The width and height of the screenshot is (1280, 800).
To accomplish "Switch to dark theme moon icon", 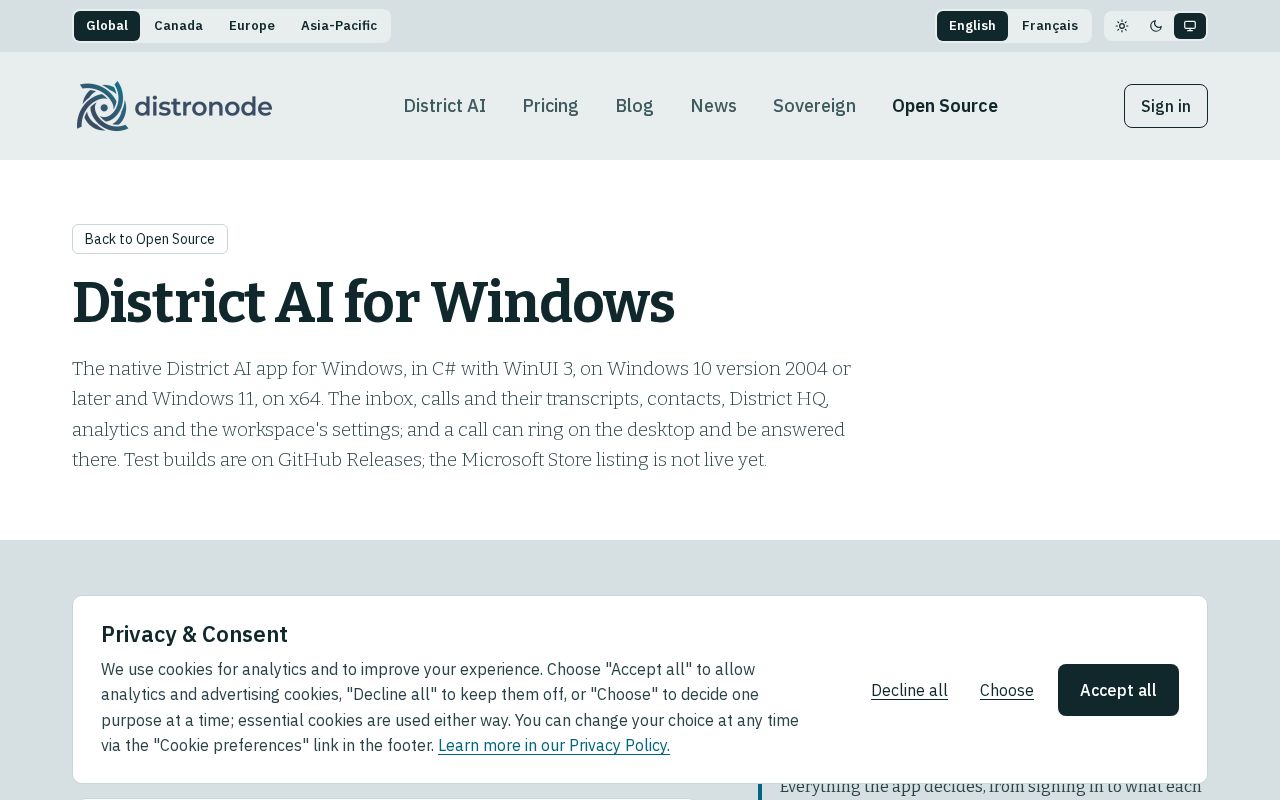I will [x=1156, y=26].
